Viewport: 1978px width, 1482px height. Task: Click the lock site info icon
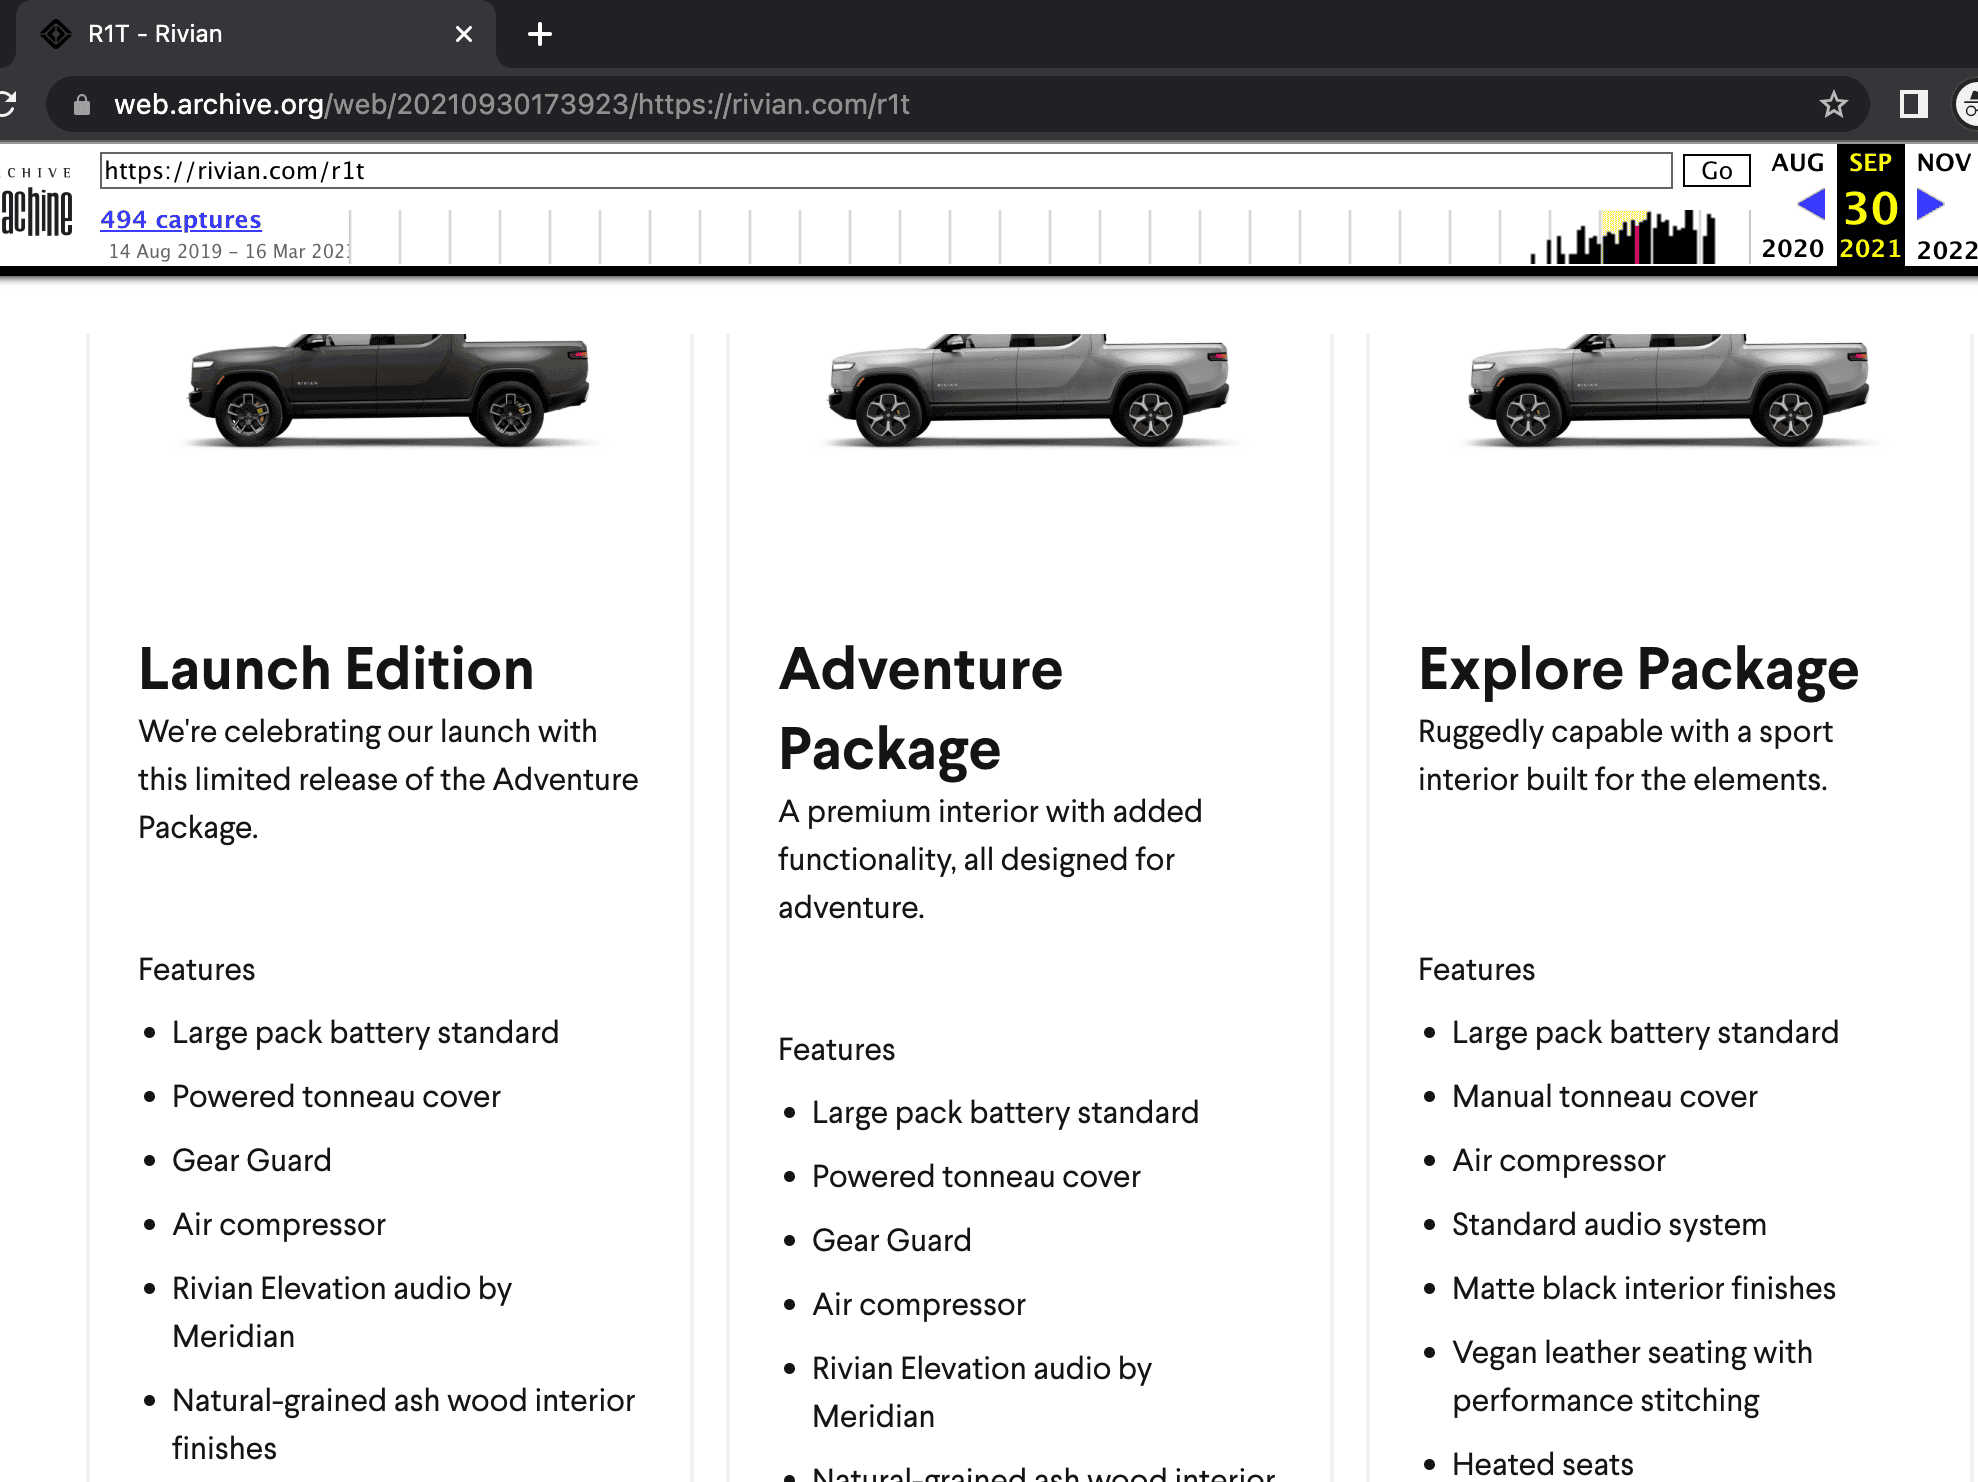pos(82,104)
